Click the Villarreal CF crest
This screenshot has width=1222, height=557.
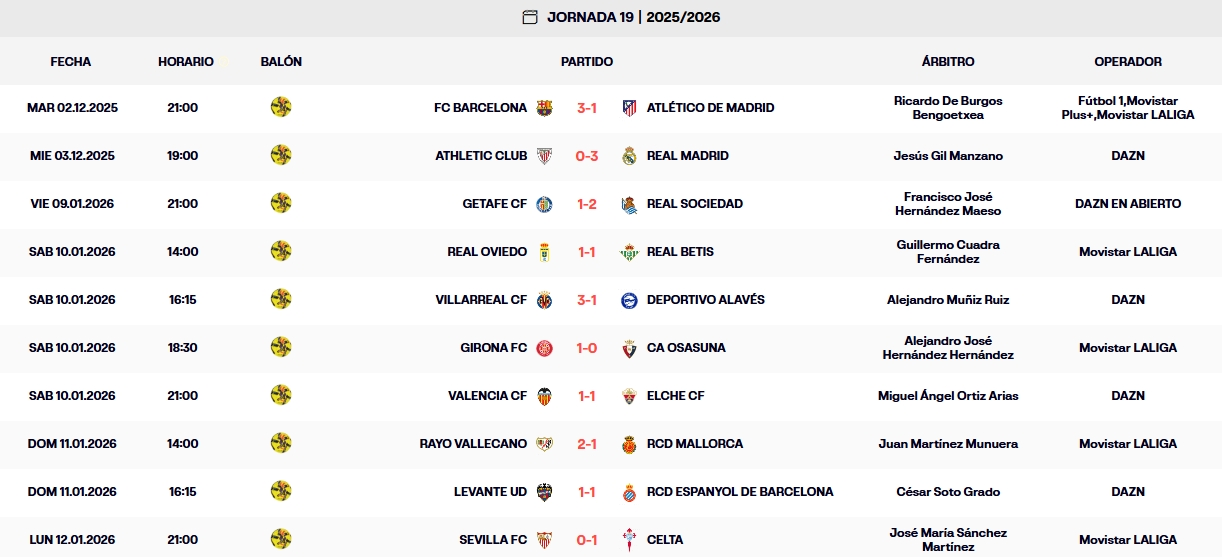tap(545, 300)
